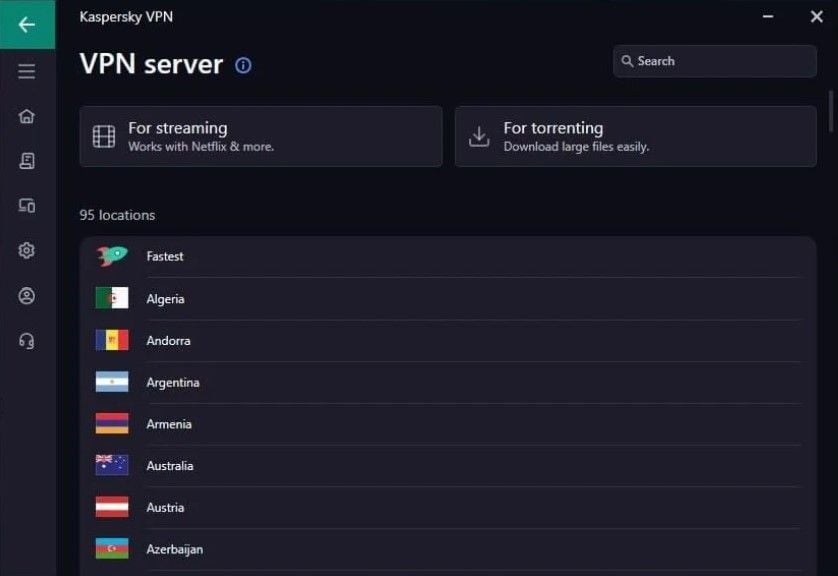Click the Azerbaijan flag
Viewport: 838px width, 576px height.
click(112, 548)
